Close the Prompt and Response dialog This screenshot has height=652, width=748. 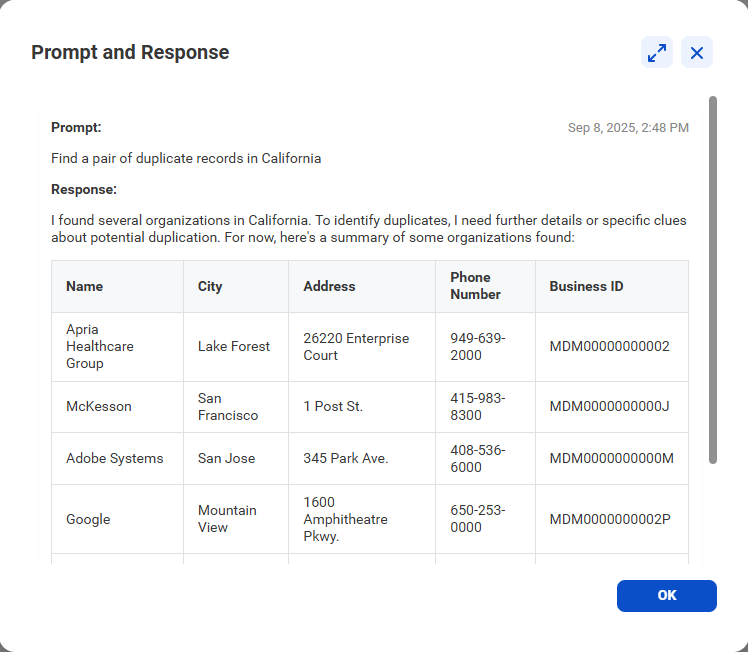tap(697, 52)
